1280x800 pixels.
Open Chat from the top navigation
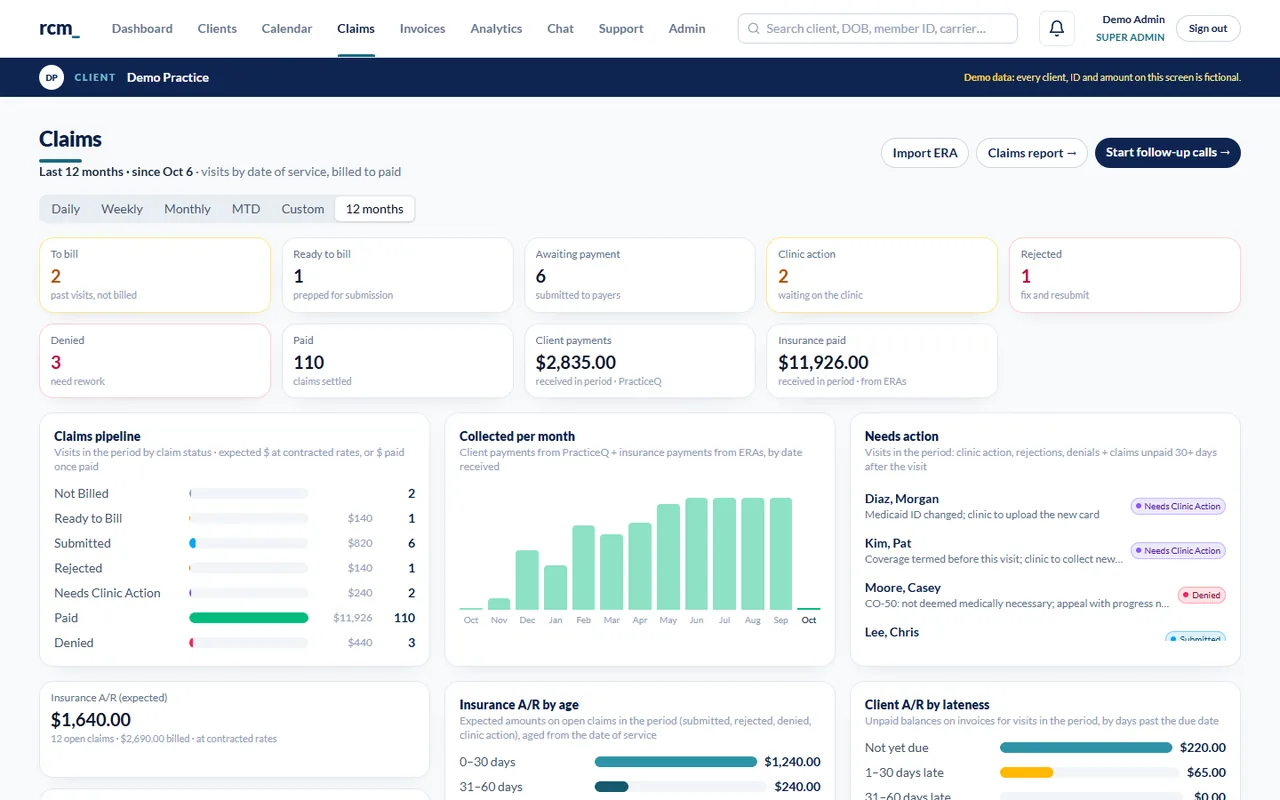560,29
